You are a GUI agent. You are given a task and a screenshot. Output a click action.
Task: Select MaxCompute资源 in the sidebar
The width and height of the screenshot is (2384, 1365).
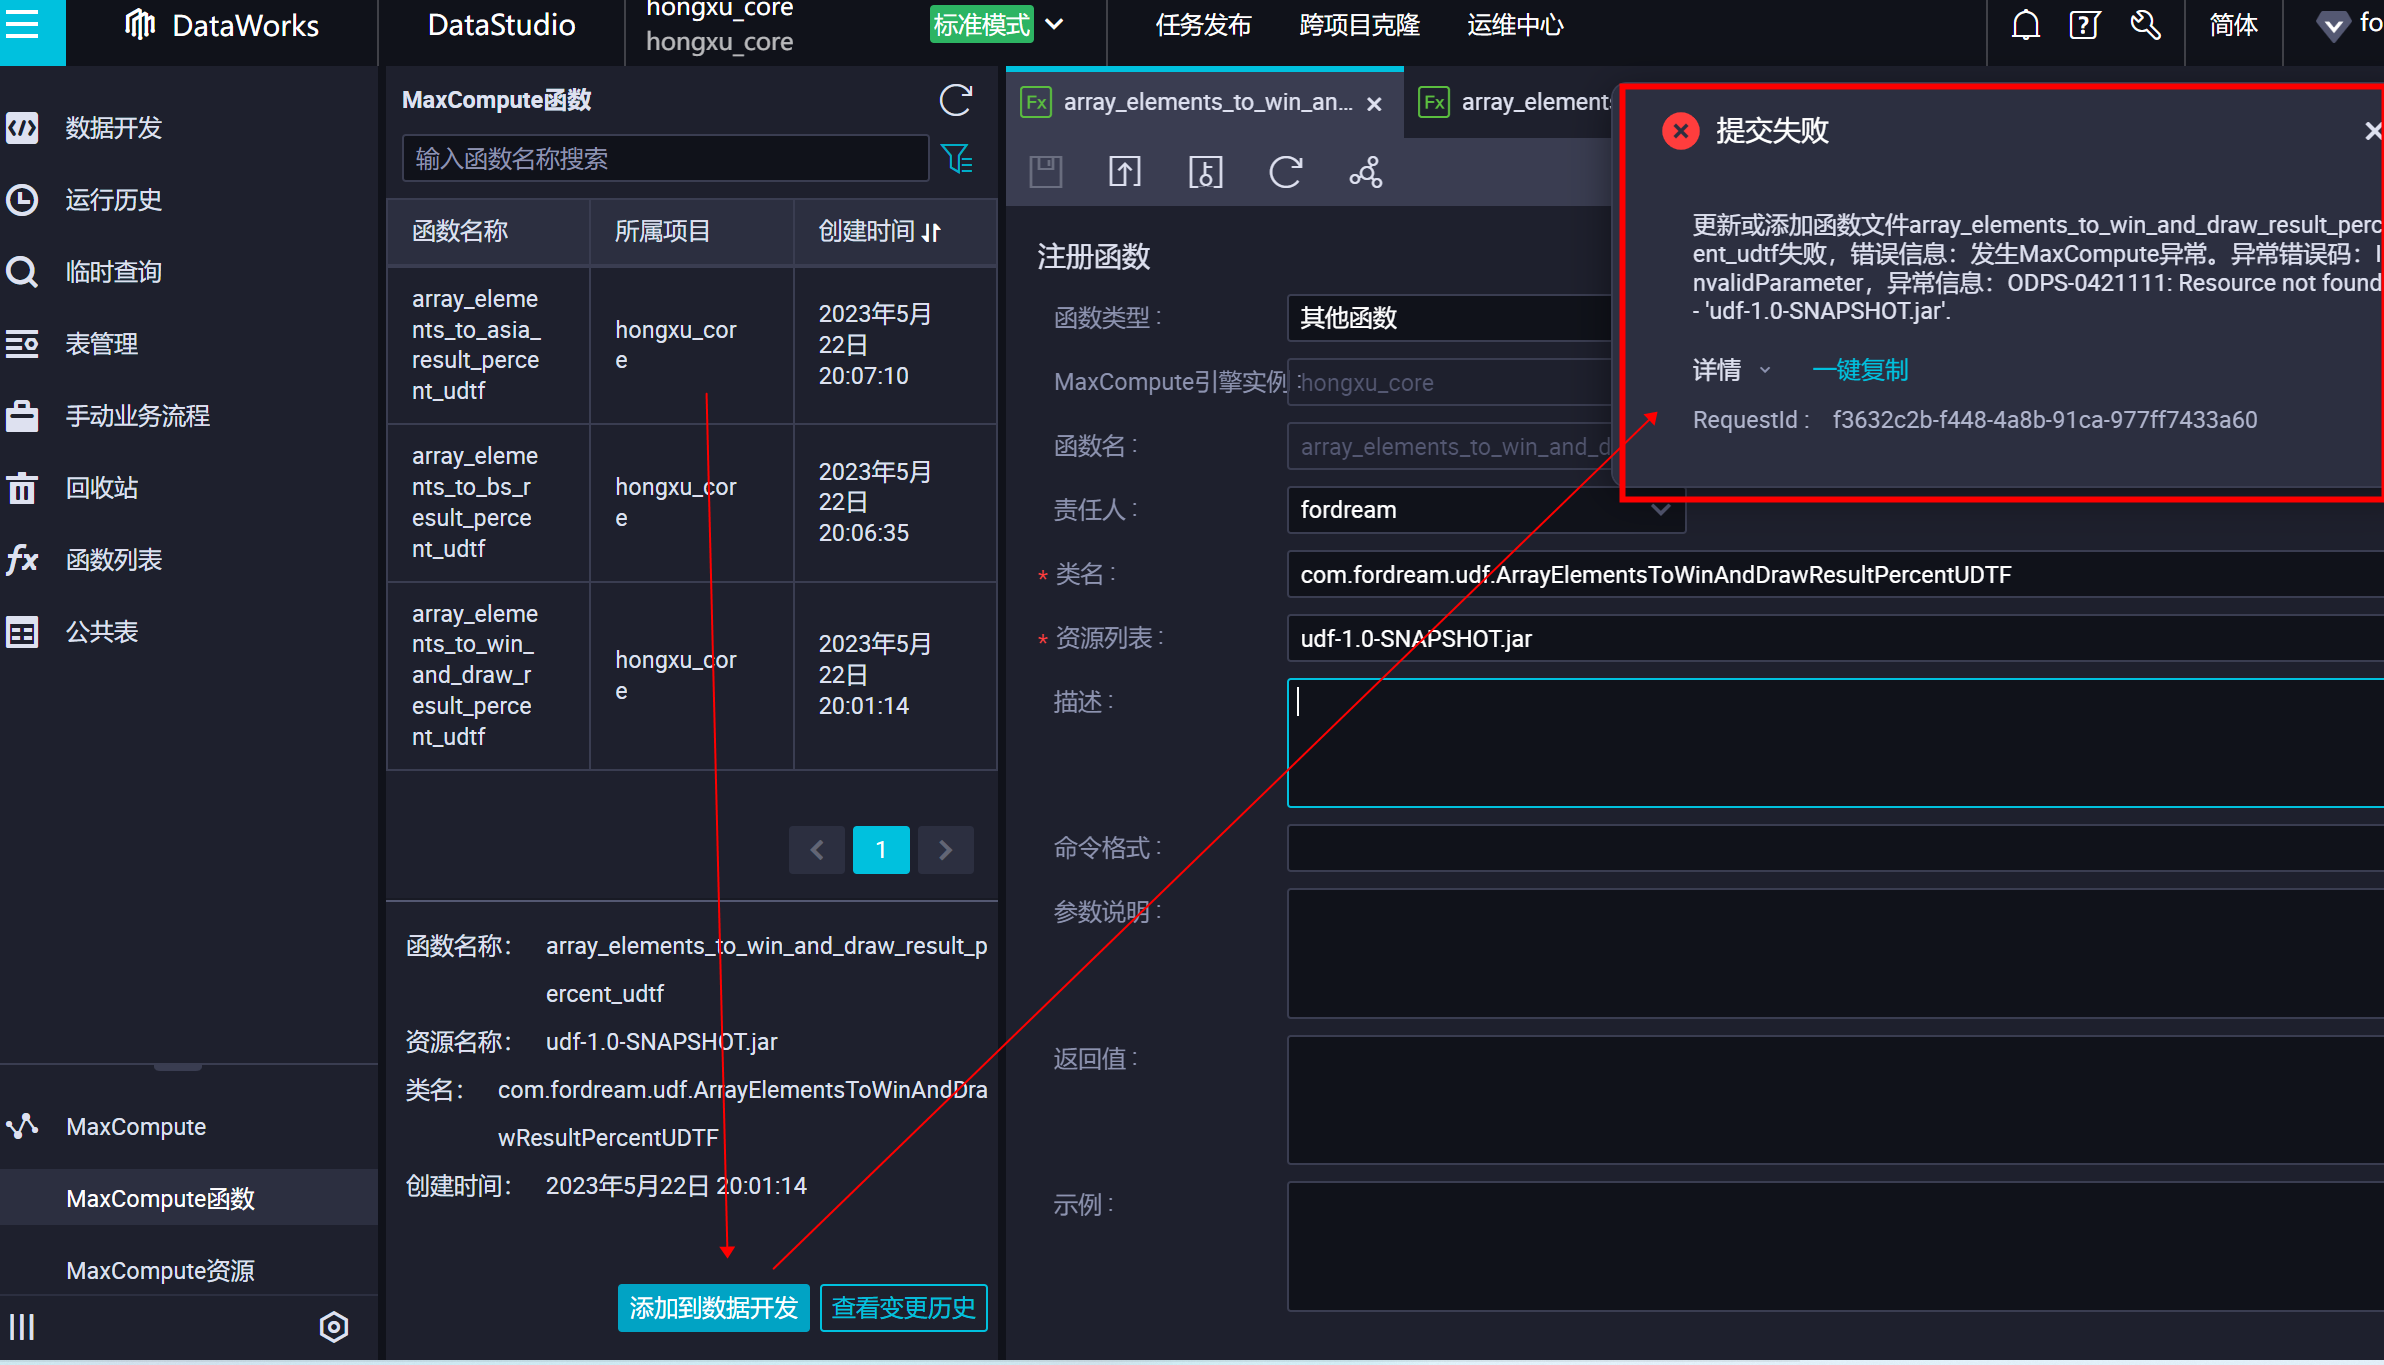pos(160,1270)
